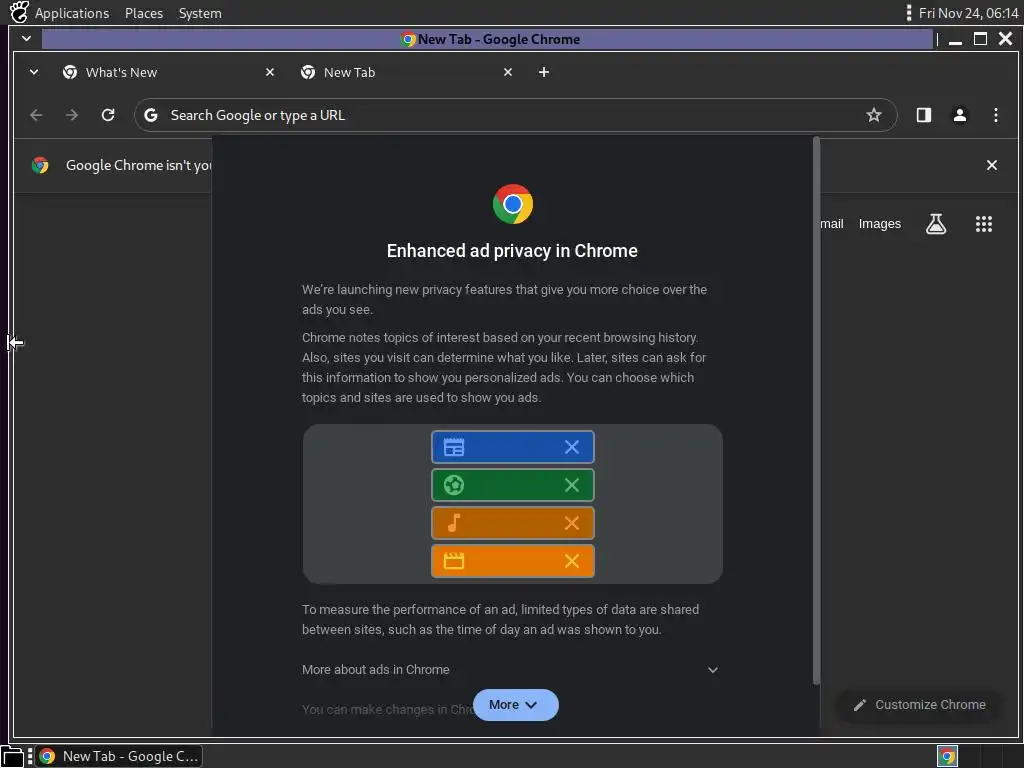The image size is (1024, 768).
Task: Dismiss the default browser infobar
Action: (991, 165)
